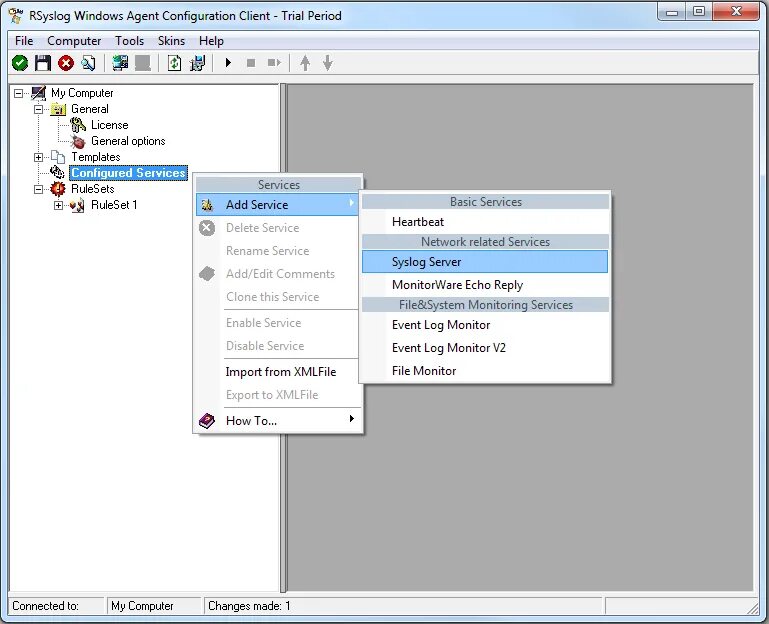Choose Add Service from context menu

tap(278, 205)
